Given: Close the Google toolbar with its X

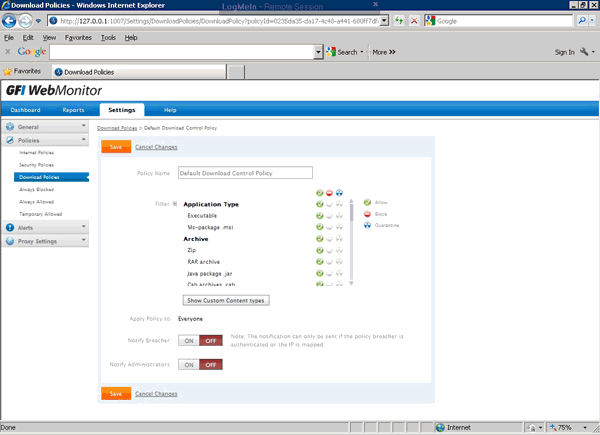Looking at the screenshot, I should coord(8,51).
